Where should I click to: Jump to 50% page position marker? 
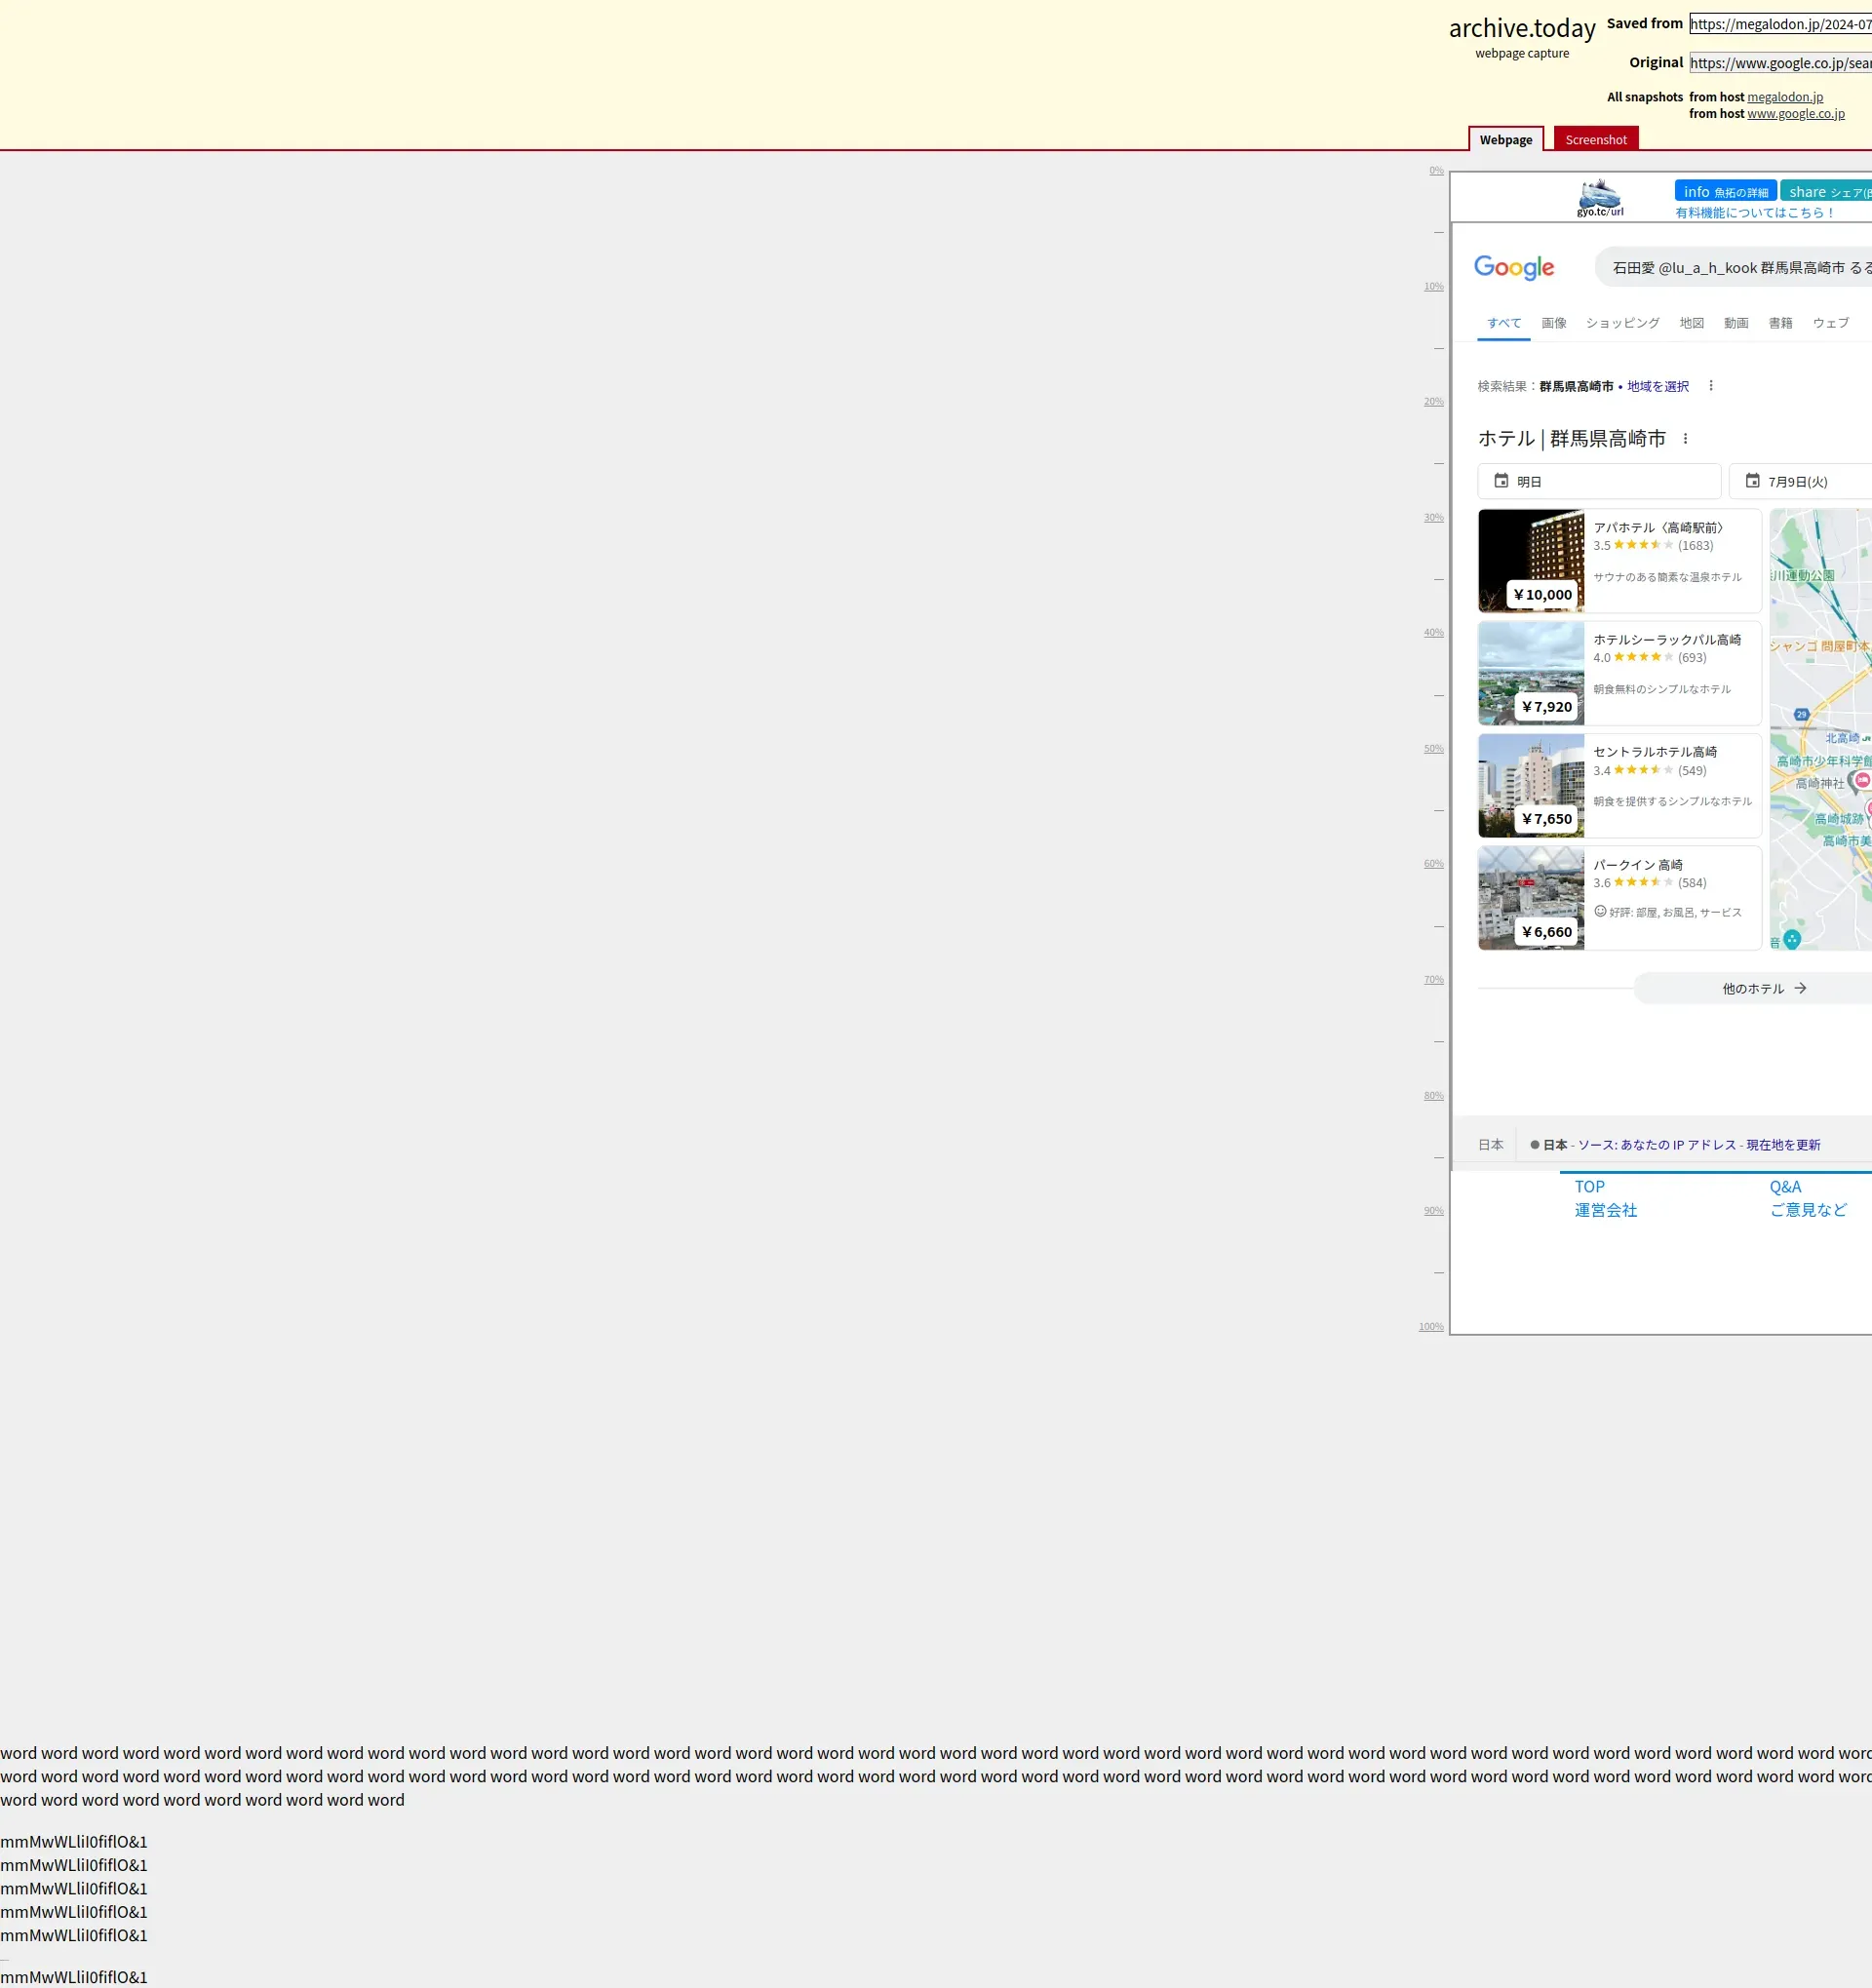coord(1433,748)
